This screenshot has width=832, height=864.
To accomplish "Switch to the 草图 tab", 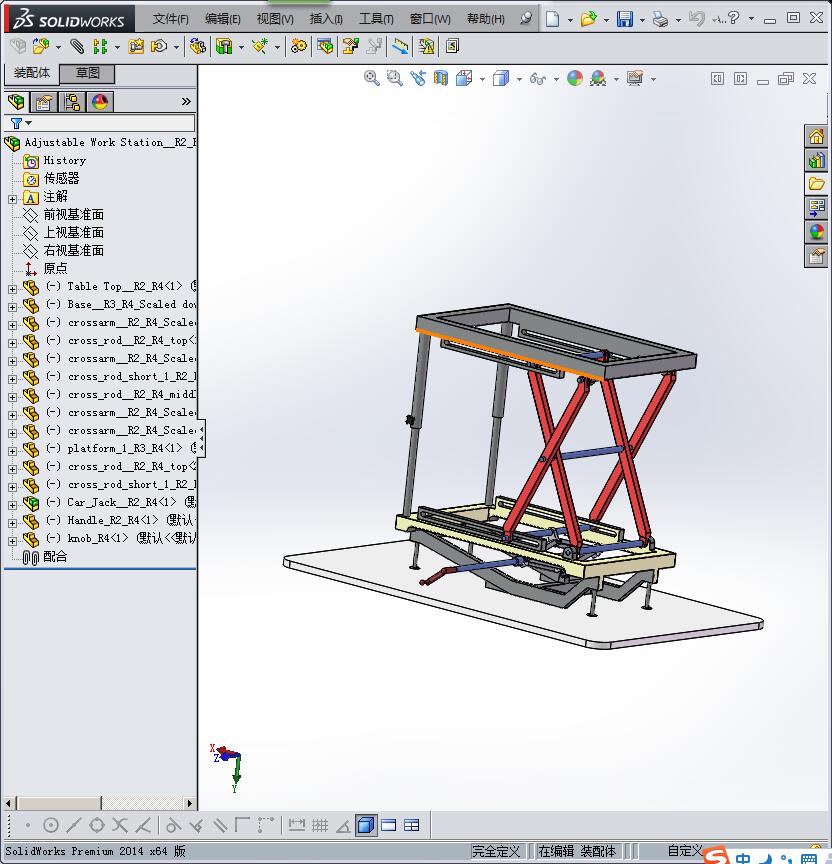I will click(x=87, y=73).
